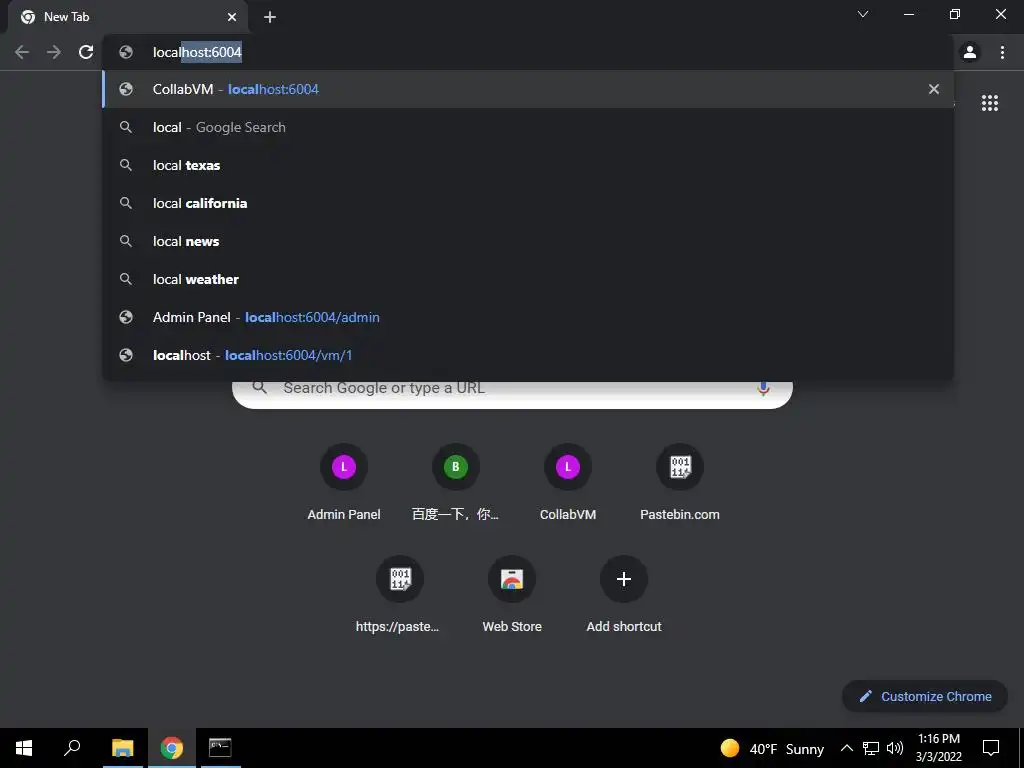Remove the CollabVM suggestion with X
Viewport: 1024px width, 768px height.
[934, 89]
